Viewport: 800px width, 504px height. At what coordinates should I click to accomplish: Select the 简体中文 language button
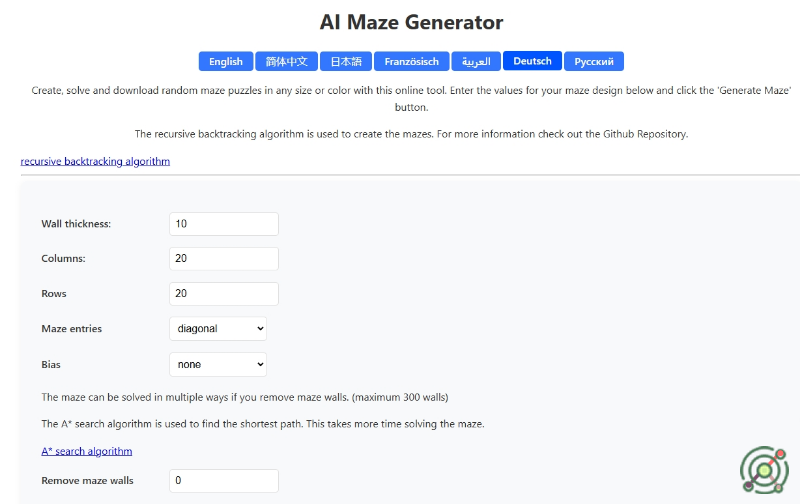point(287,61)
